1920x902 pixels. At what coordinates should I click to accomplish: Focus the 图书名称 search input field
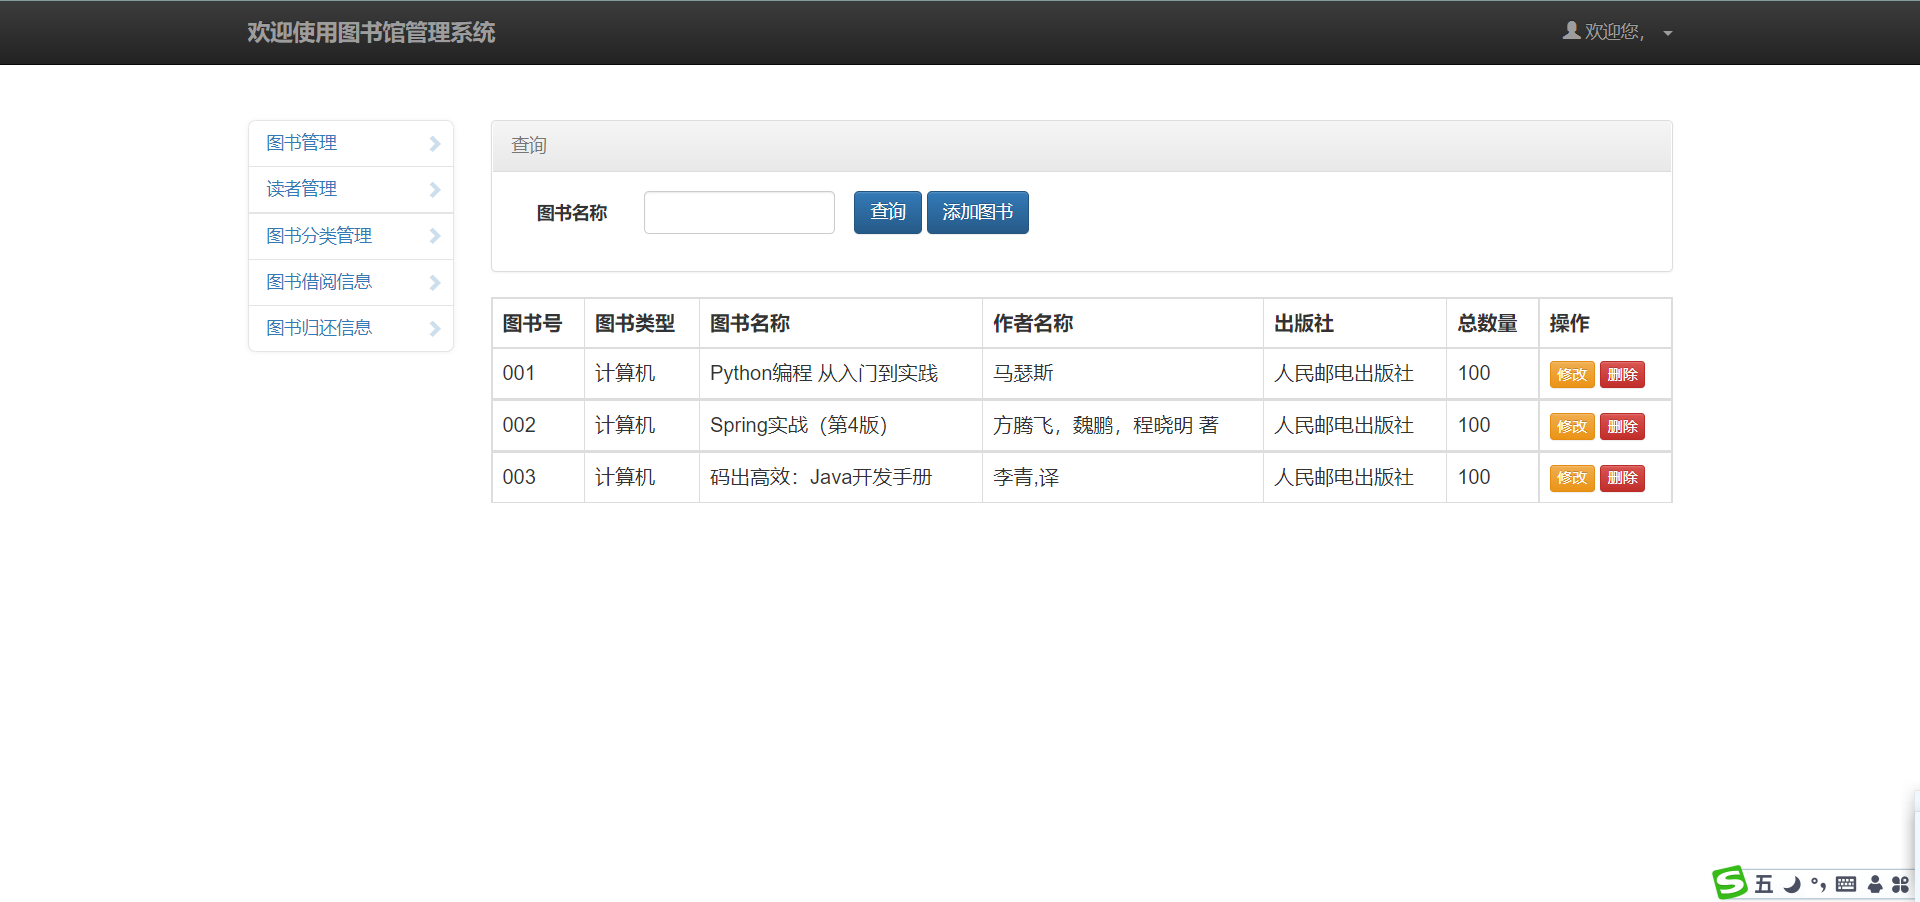click(x=739, y=212)
